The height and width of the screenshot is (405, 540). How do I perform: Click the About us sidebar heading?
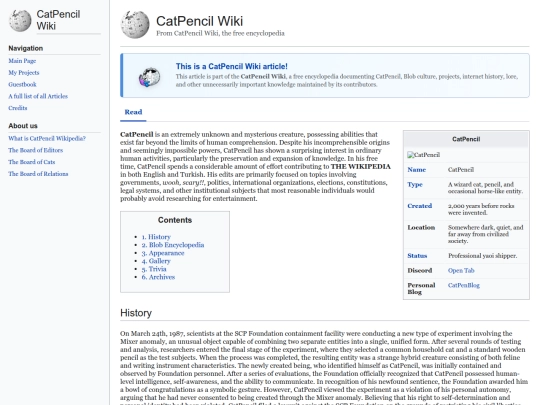pyautogui.click(x=23, y=126)
